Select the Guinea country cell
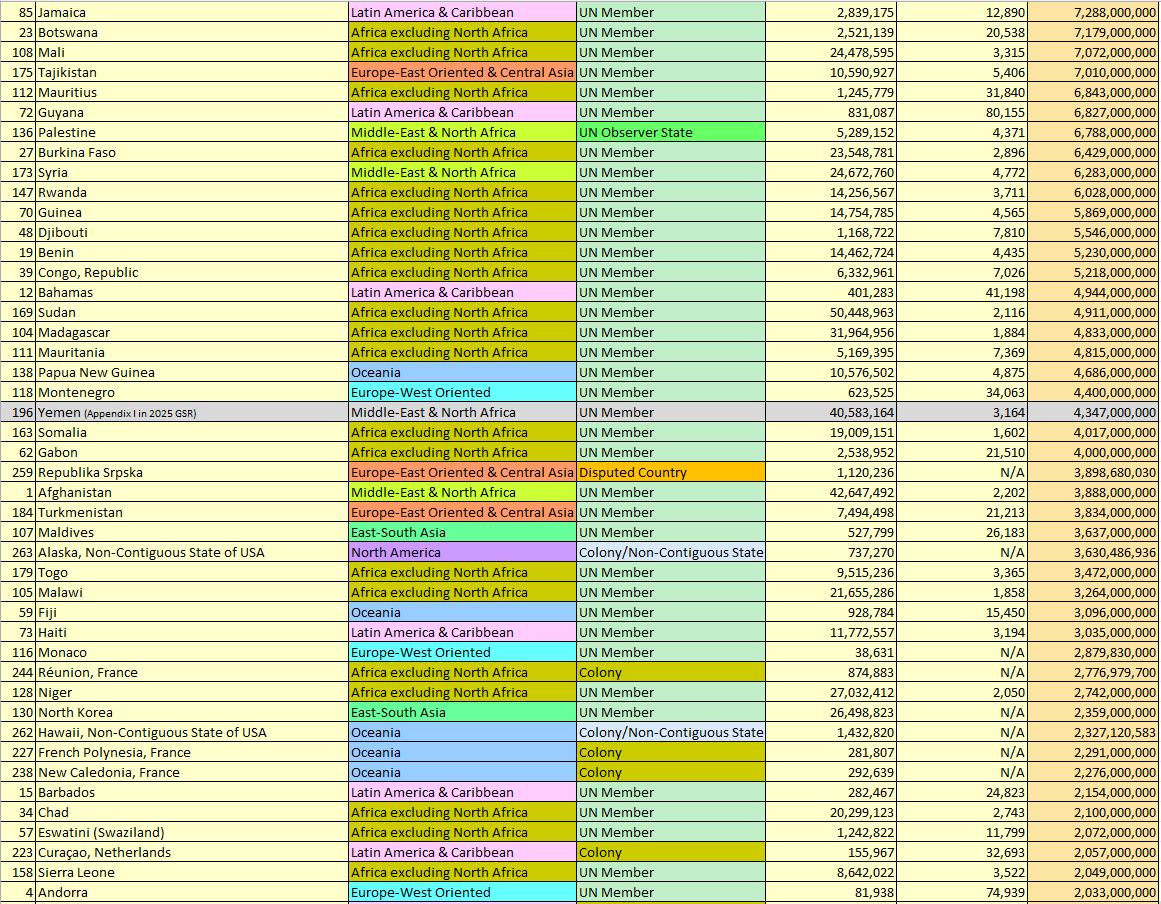1161x904 pixels. [x=192, y=212]
